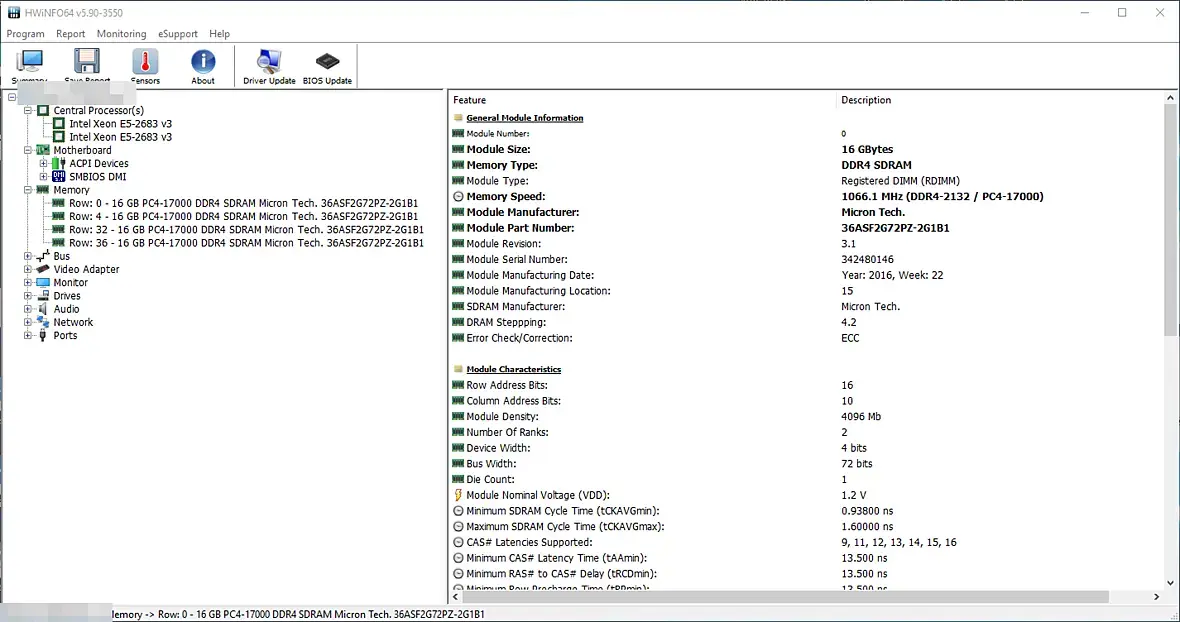Expand the Video Adapter tree node
Image resolution: width=1180 pixels, height=622 pixels.
point(28,269)
